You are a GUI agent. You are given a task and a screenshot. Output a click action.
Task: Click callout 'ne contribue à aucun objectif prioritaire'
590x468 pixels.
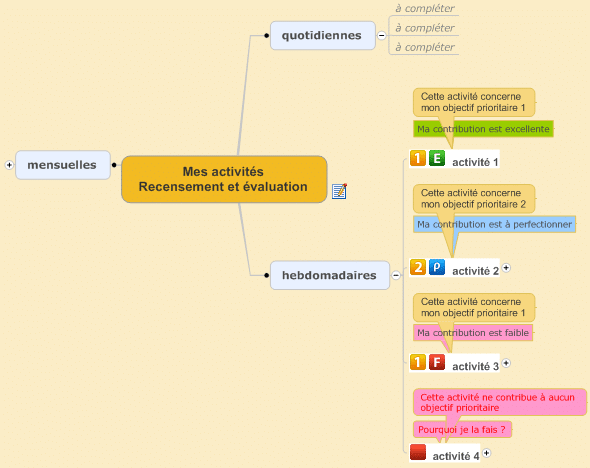tap(500, 402)
